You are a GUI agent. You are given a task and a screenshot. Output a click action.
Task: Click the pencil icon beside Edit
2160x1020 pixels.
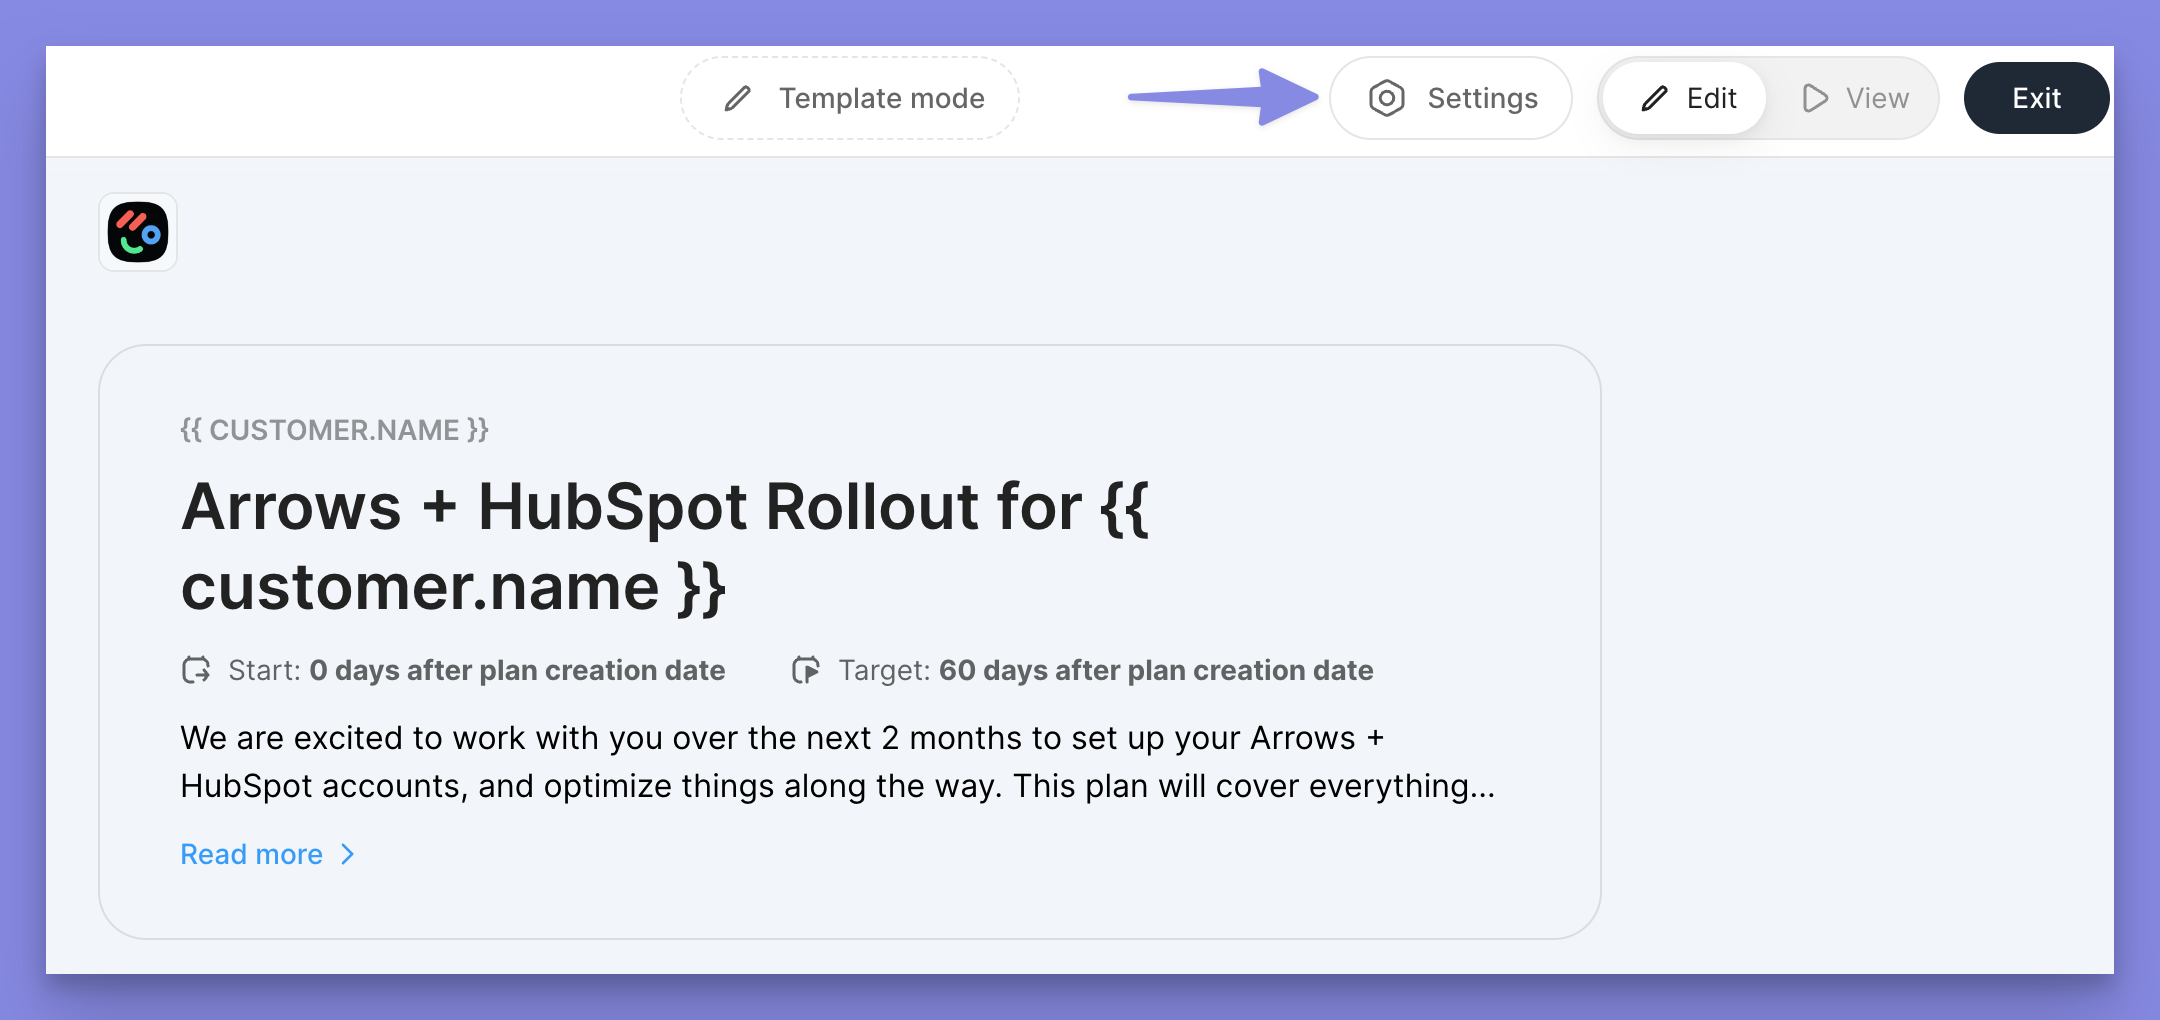(1655, 98)
